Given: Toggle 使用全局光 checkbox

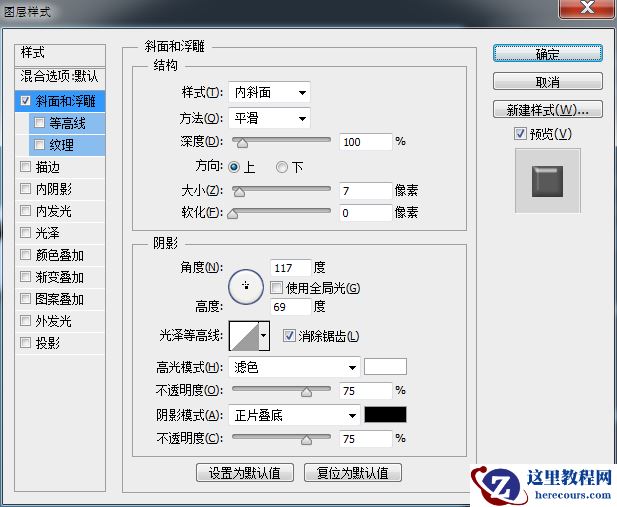Looking at the screenshot, I should click(277, 288).
